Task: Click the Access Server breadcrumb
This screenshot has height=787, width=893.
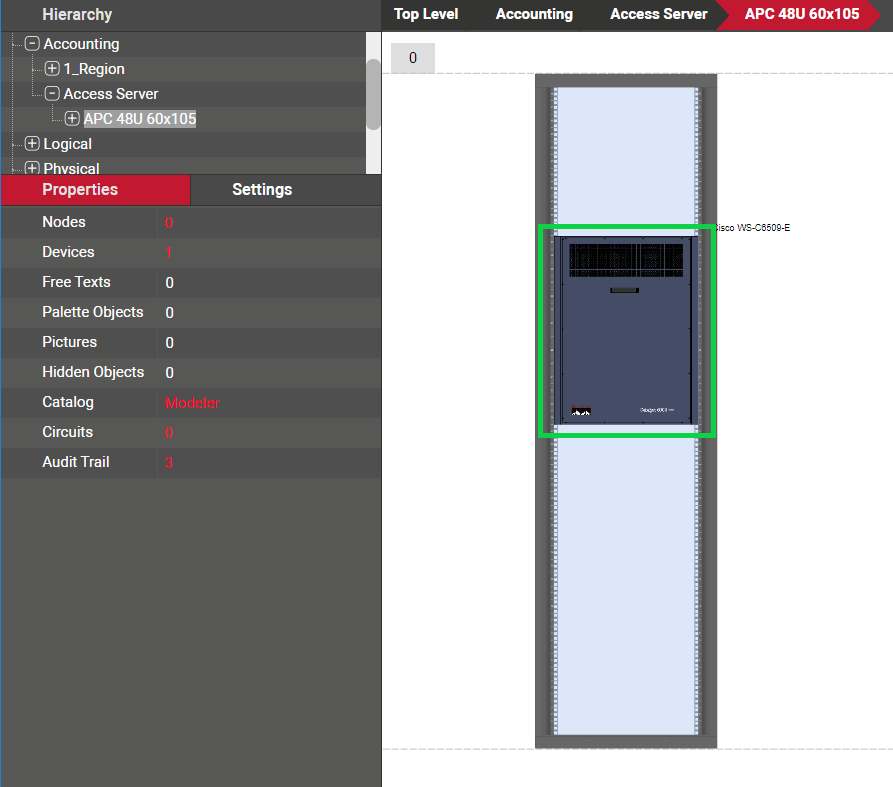Action: pyautogui.click(x=658, y=14)
